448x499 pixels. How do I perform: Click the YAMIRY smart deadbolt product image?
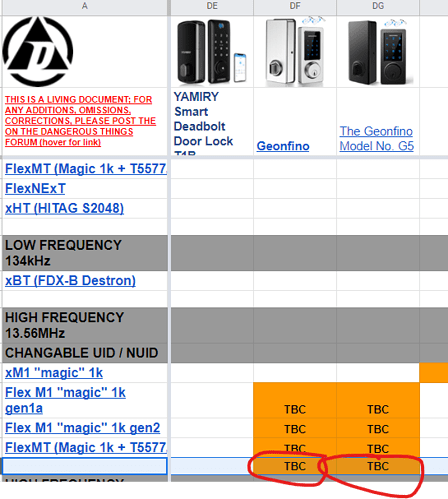(x=212, y=52)
